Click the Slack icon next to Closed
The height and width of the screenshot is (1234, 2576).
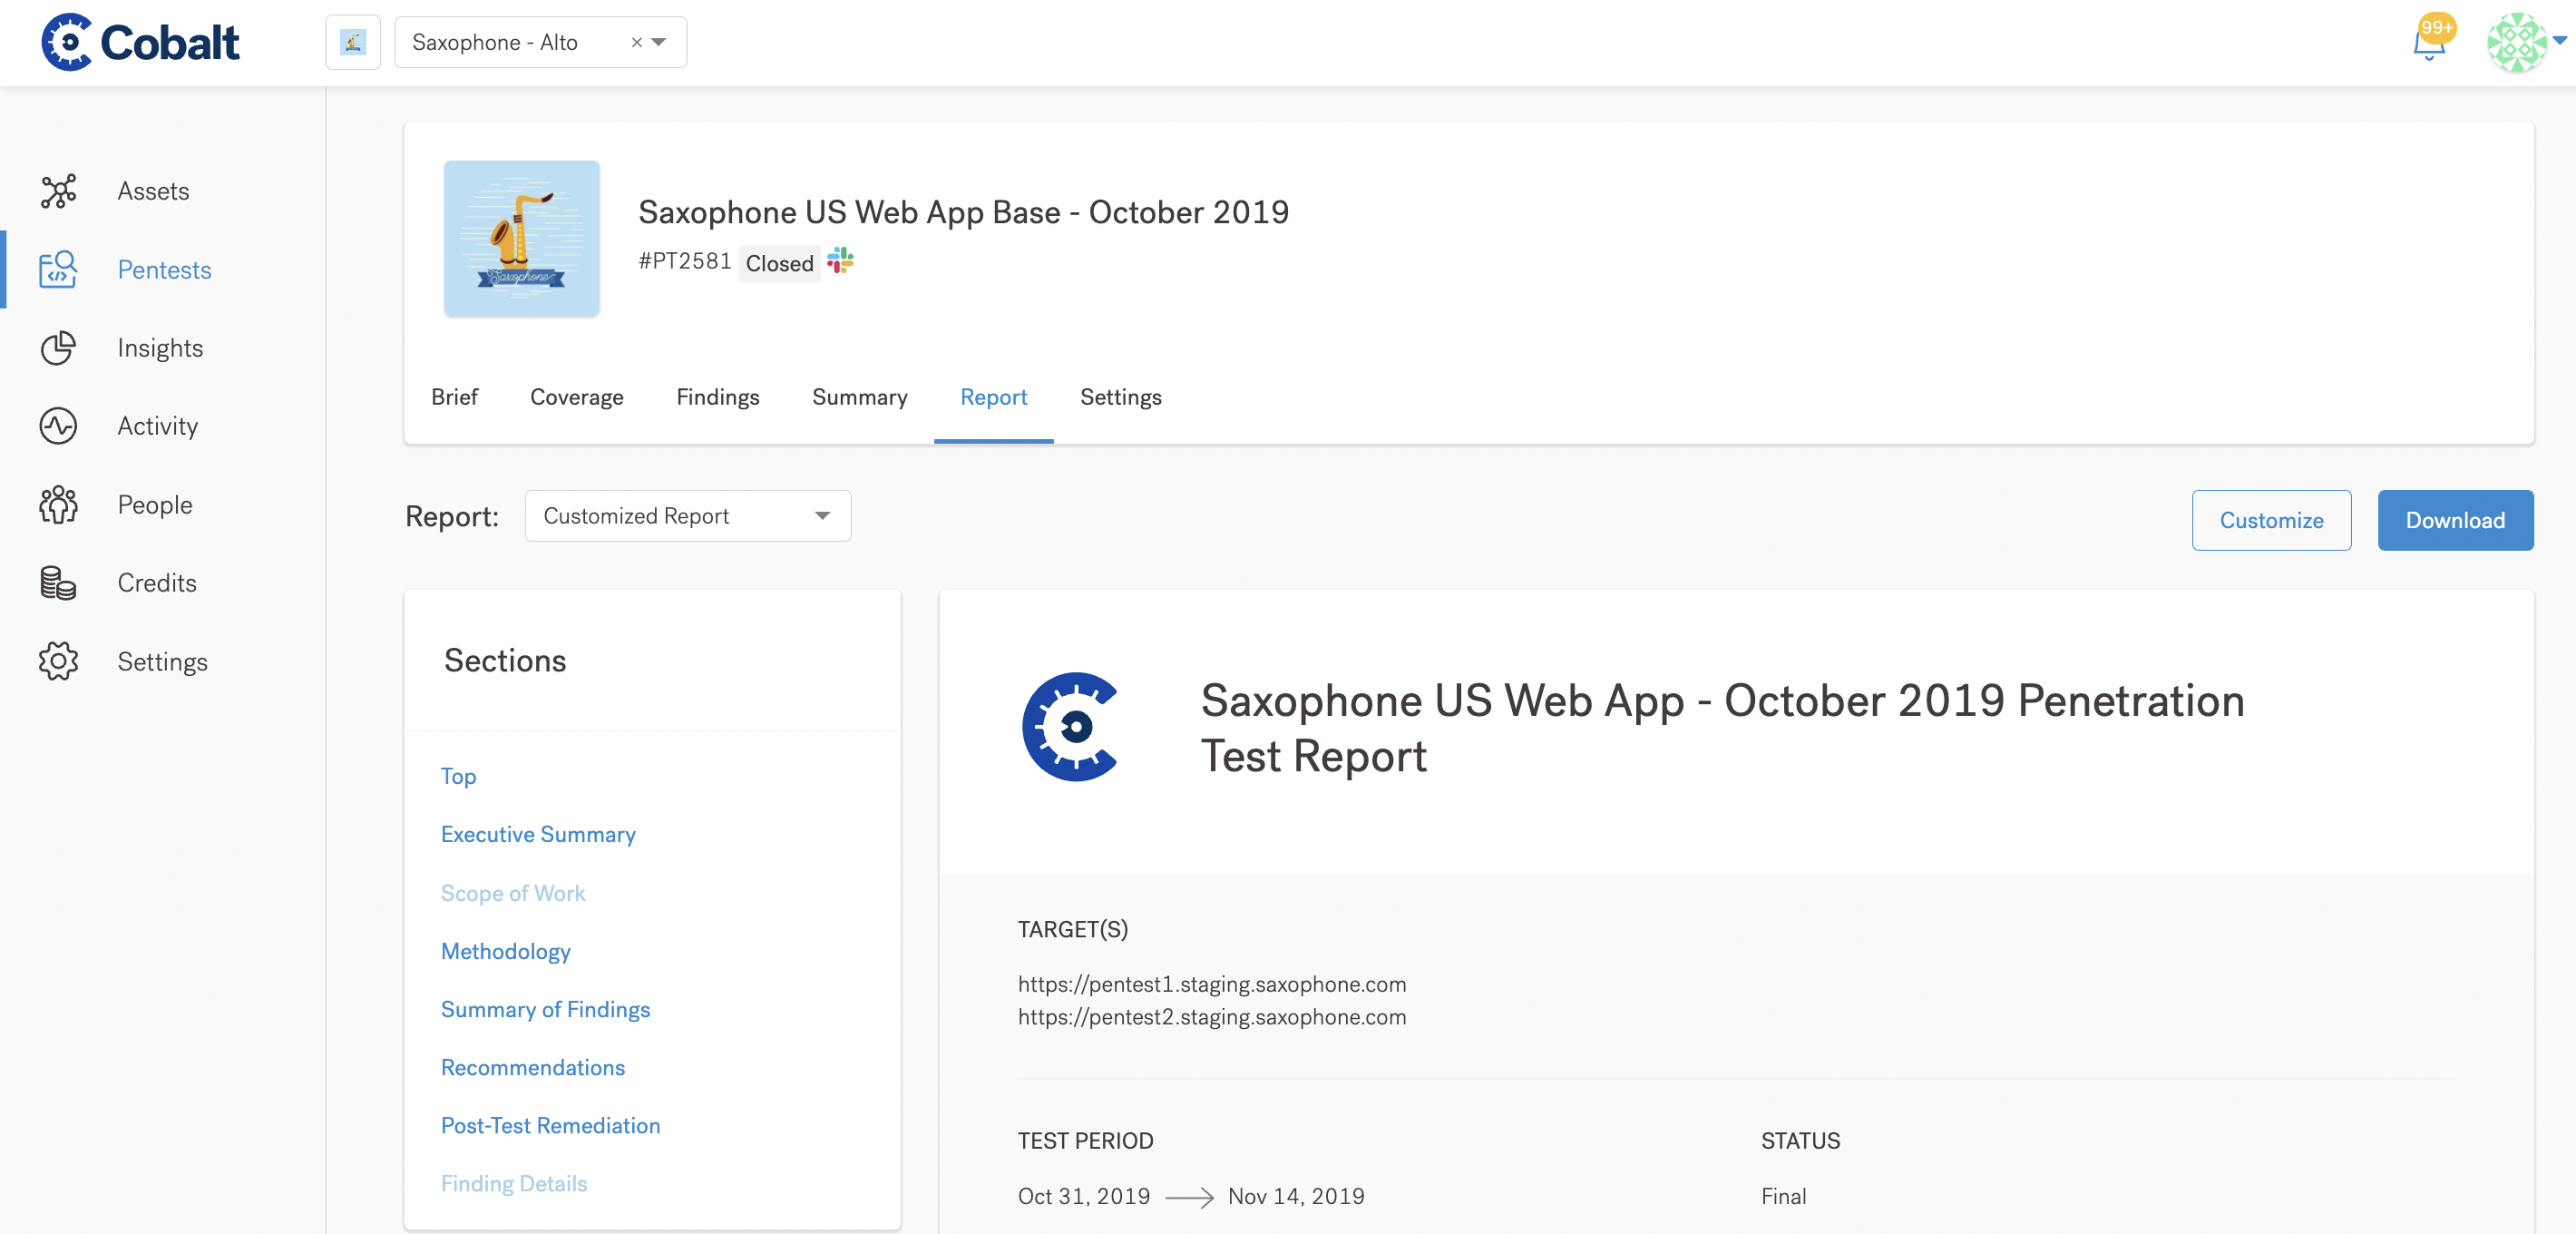pos(840,261)
